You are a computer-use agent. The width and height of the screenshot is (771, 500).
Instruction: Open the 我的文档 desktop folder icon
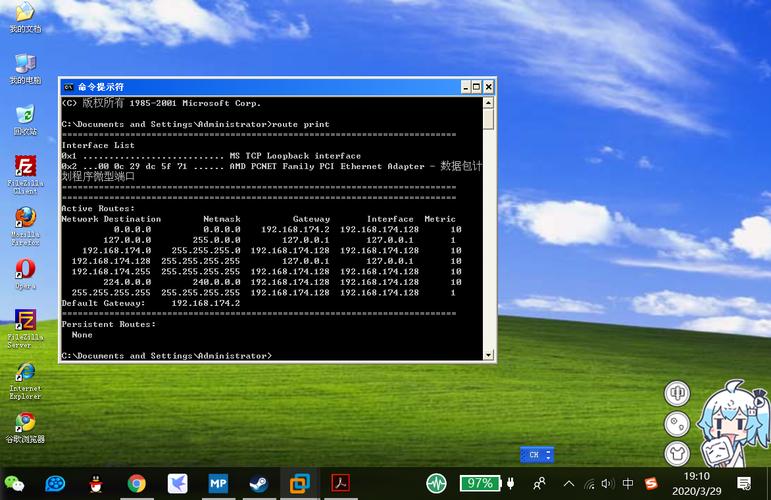(25, 15)
